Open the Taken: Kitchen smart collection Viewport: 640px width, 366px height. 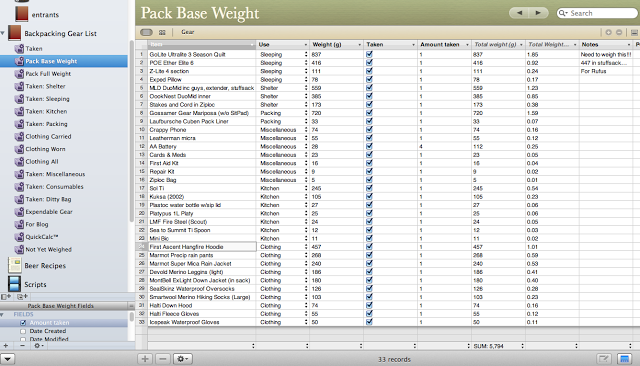[46, 111]
